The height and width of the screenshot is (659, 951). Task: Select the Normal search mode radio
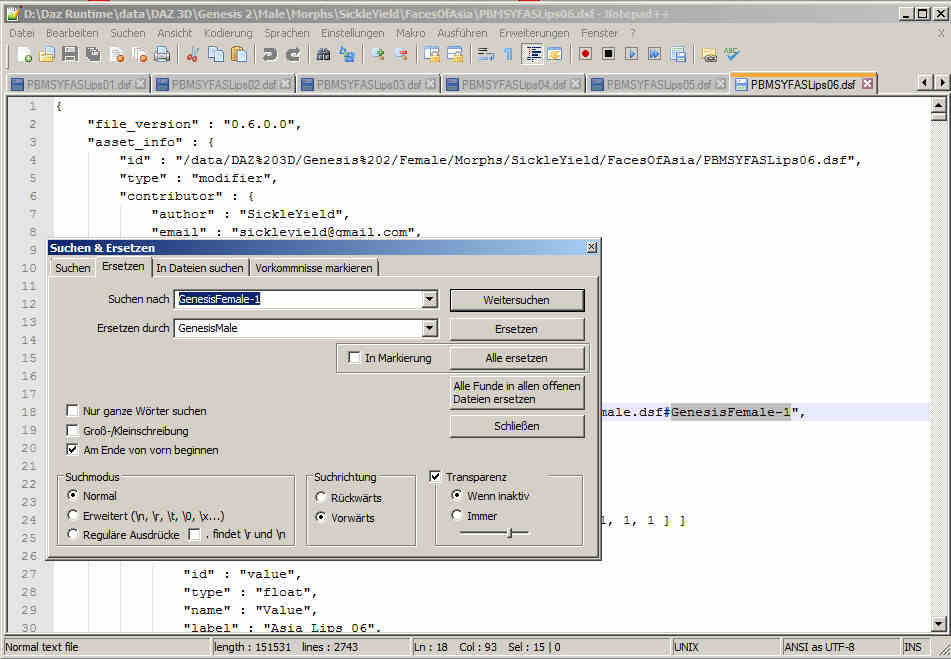(72, 495)
